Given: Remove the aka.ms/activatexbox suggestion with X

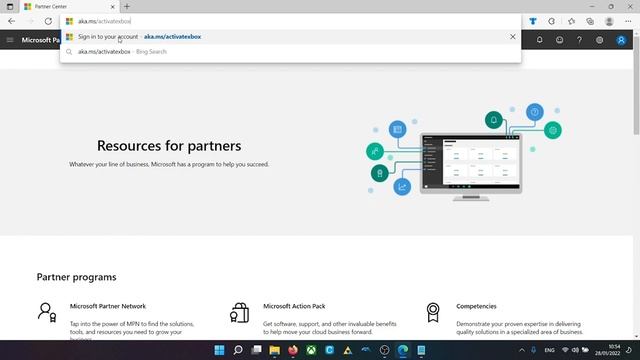Looking at the screenshot, I should tap(513, 37).
